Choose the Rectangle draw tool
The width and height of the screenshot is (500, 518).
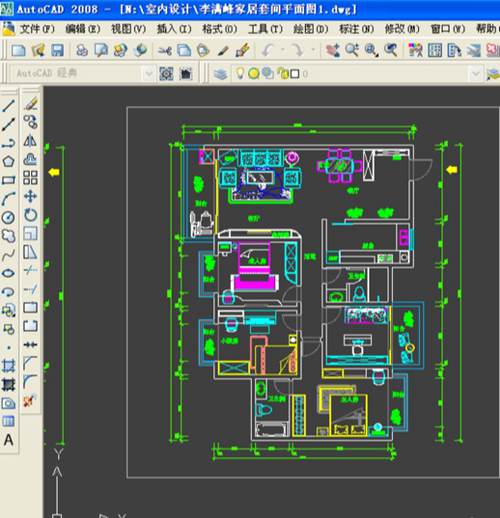point(8,180)
